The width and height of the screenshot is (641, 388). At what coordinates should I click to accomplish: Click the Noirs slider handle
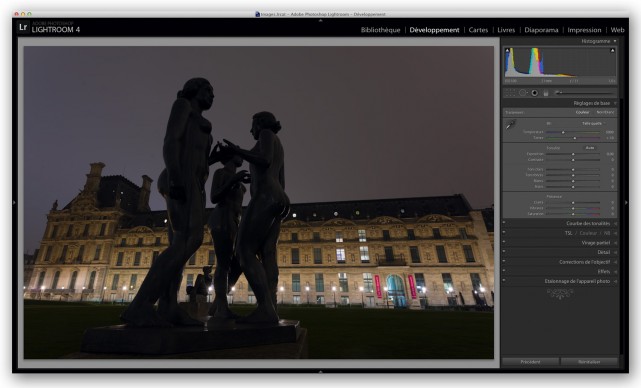(573, 186)
